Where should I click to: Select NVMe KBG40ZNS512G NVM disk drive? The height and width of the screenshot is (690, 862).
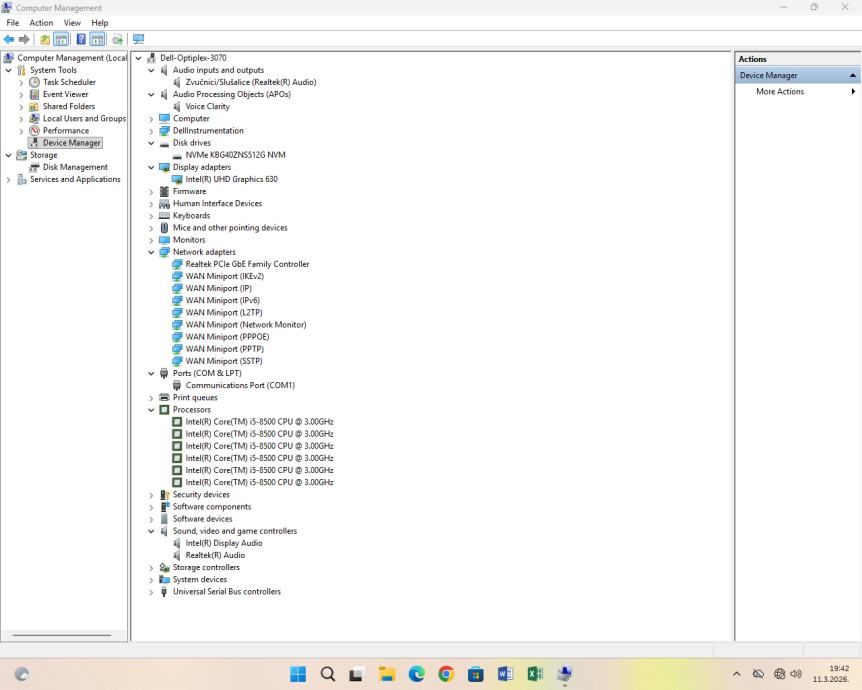(235, 155)
